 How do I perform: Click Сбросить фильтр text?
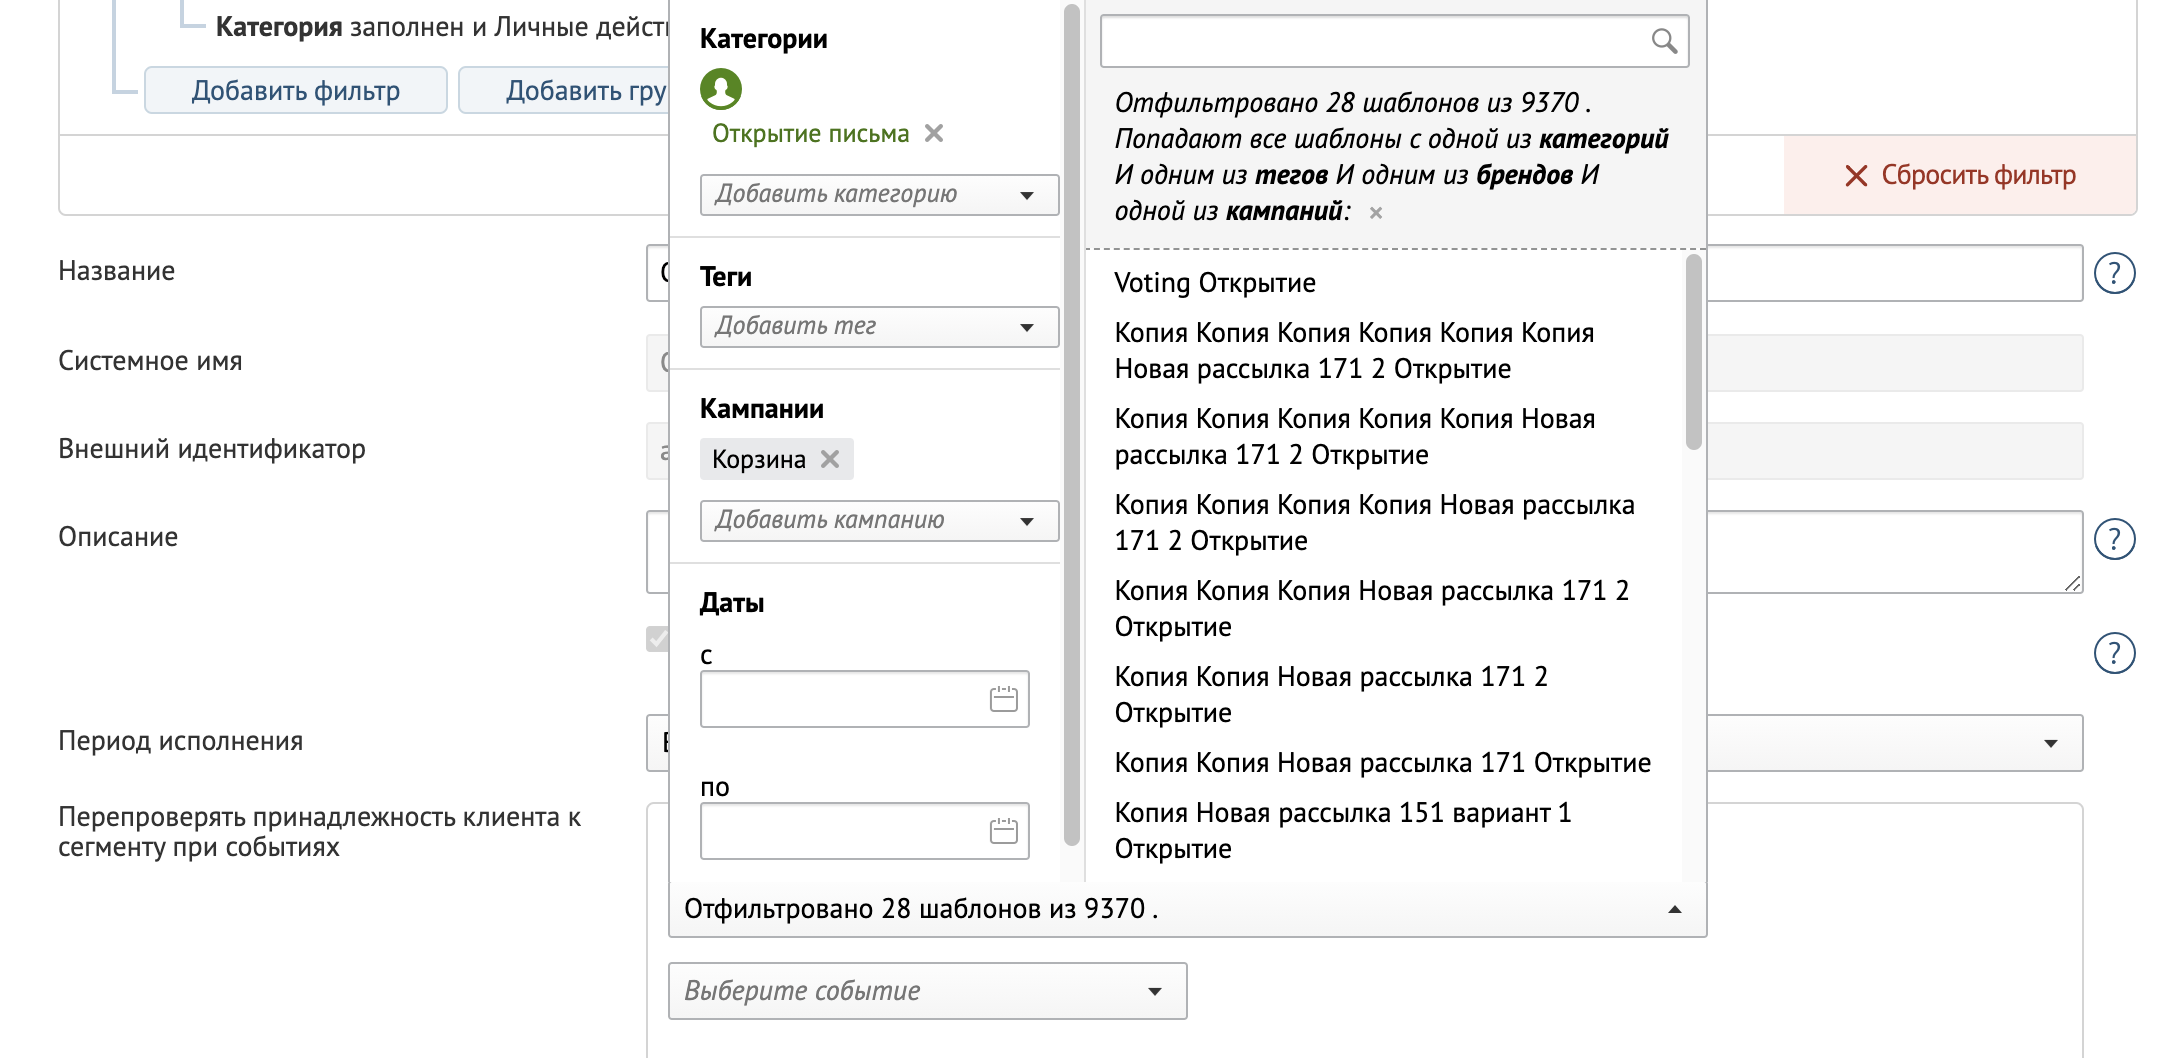pos(1979,175)
